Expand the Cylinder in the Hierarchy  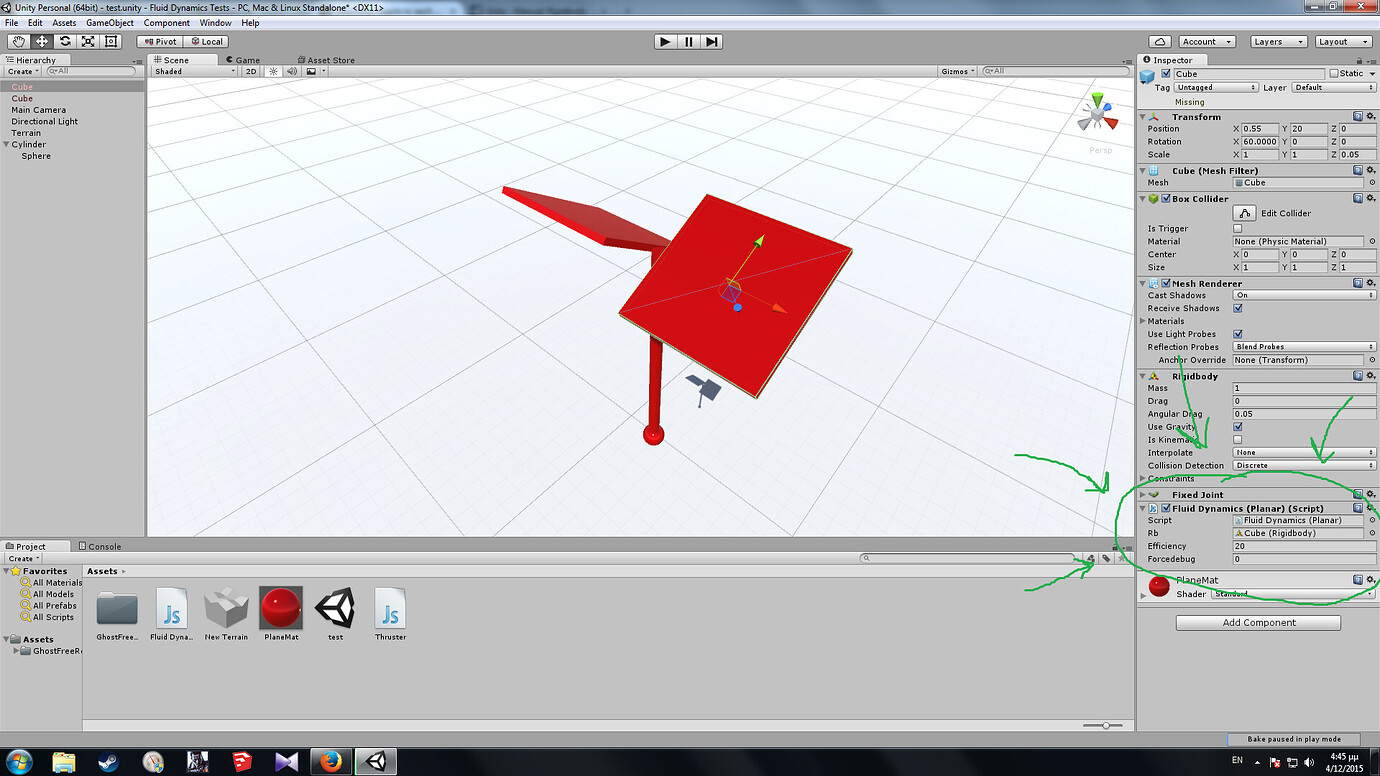(x=7, y=143)
